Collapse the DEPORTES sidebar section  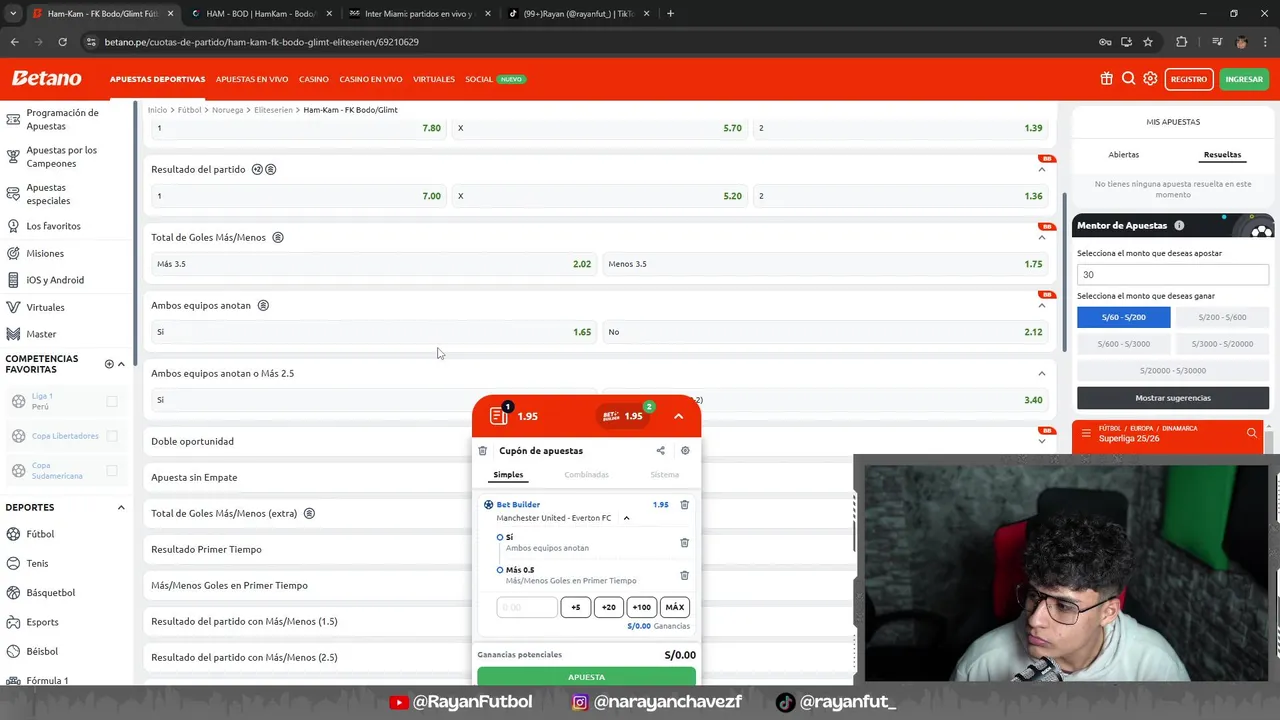pos(121,508)
